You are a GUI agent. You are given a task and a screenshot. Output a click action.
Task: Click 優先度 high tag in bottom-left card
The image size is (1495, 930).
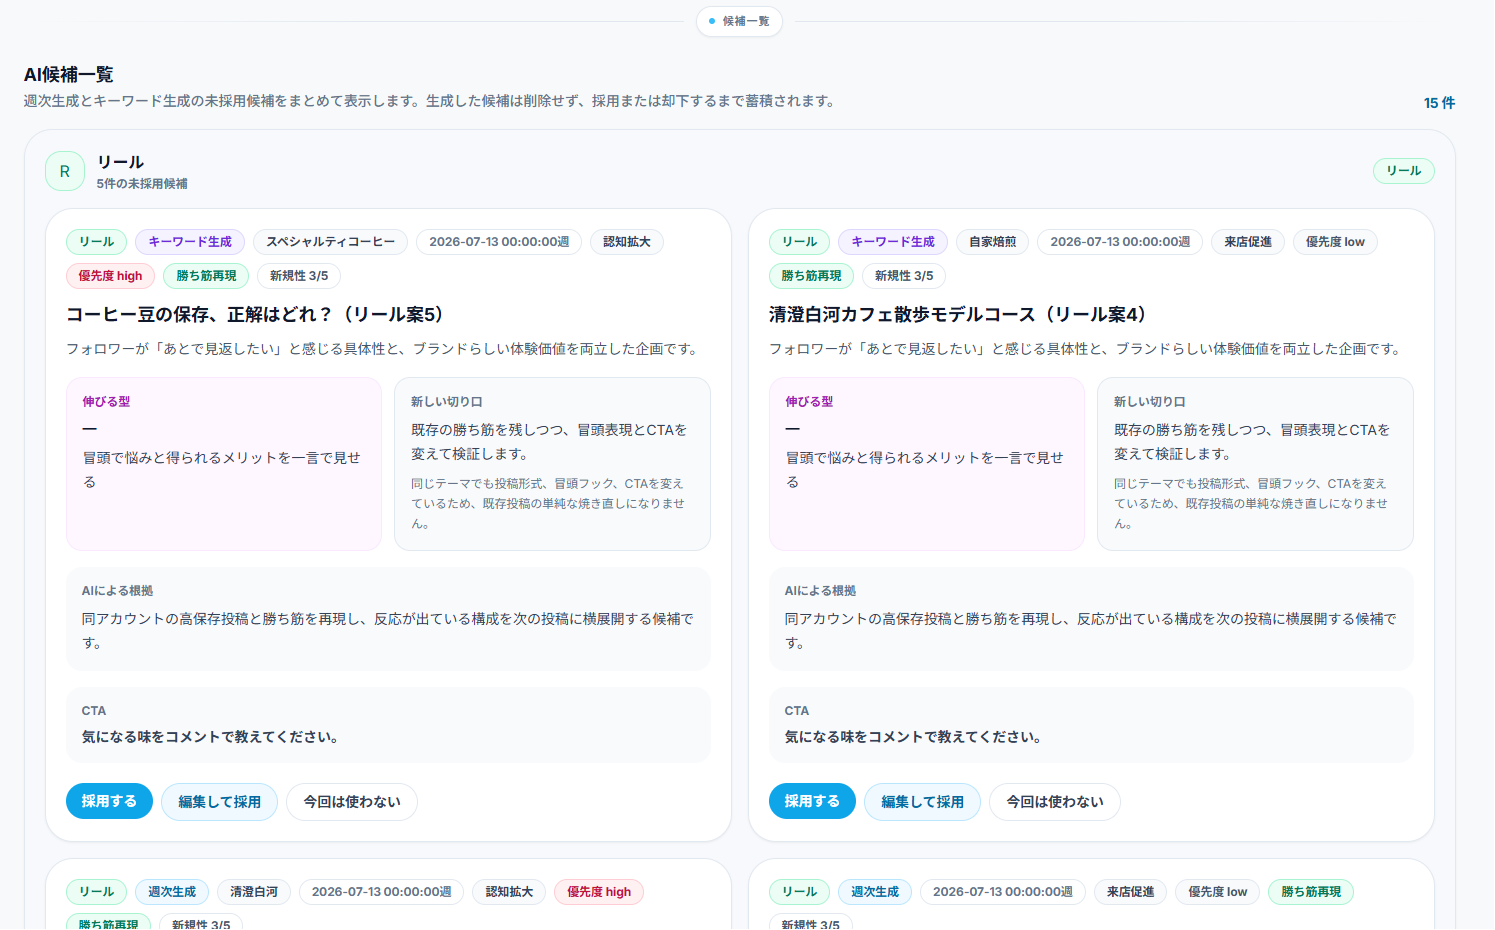(599, 892)
